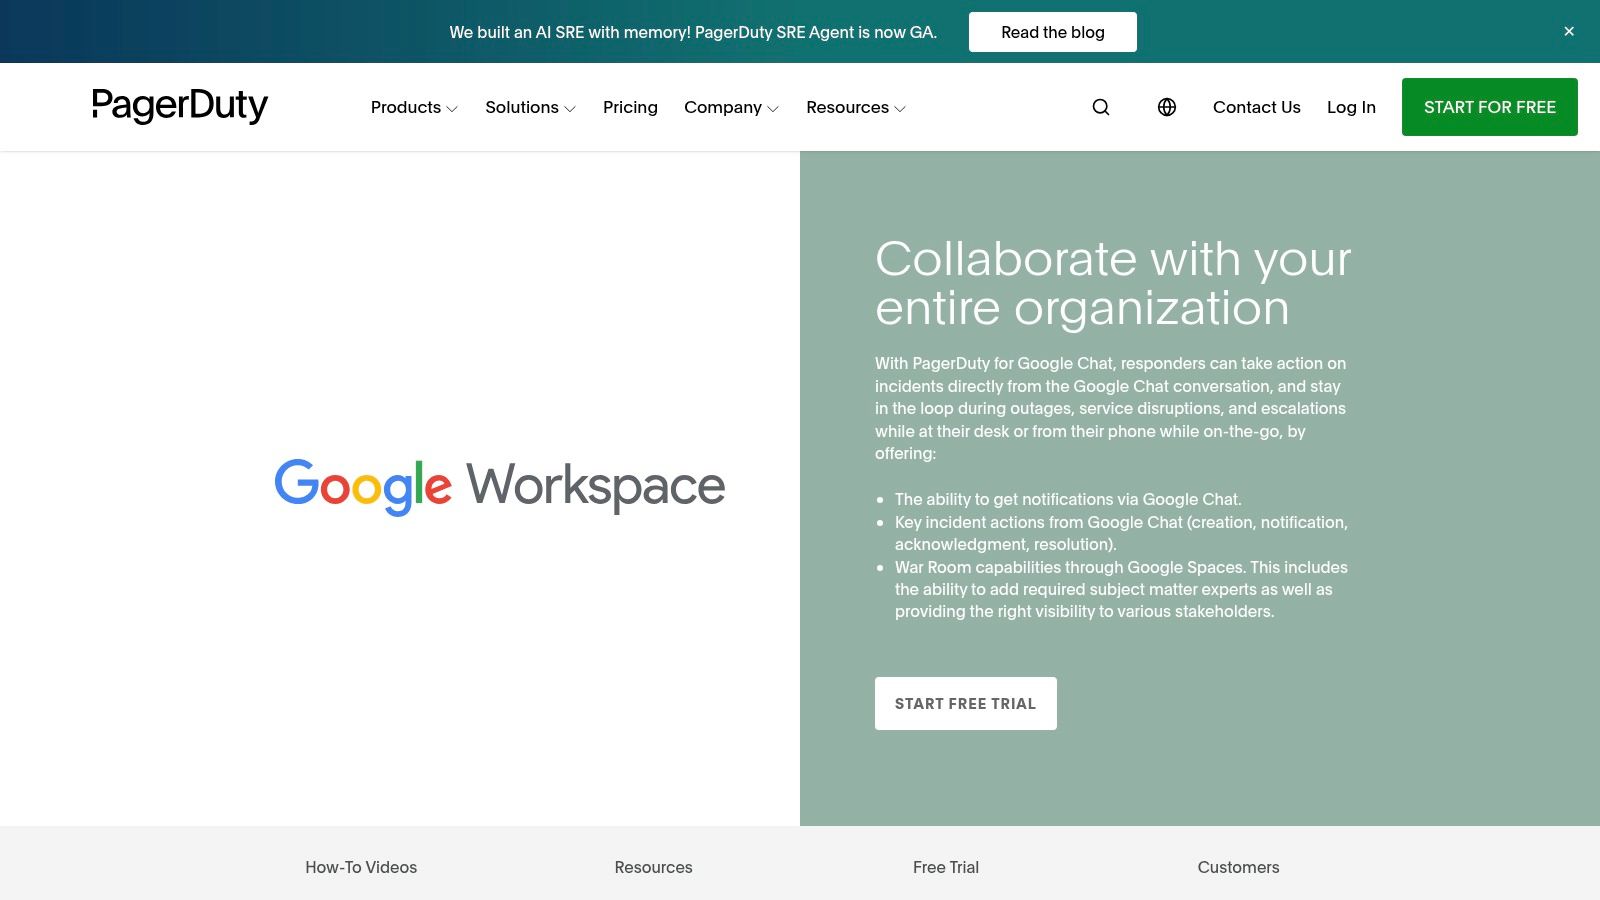This screenshot has height=900, width=1600.
Task: Click the globe language selector icon
Action: [1167, 107]
